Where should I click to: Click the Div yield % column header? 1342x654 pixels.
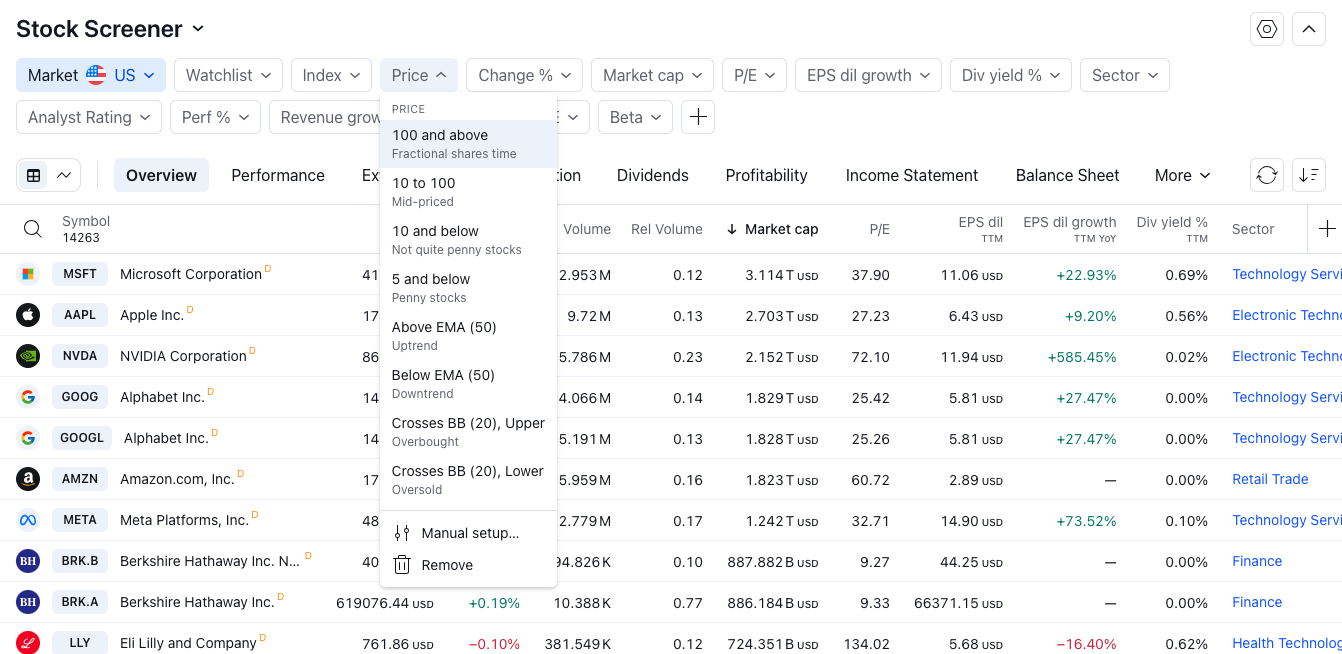tap(1172, 229)
